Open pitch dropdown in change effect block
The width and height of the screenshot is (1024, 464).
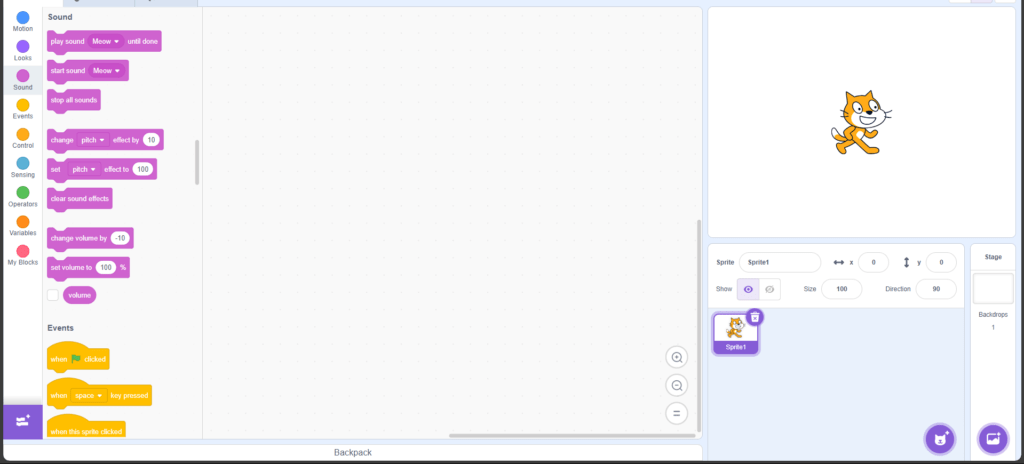tap(93, 140)
